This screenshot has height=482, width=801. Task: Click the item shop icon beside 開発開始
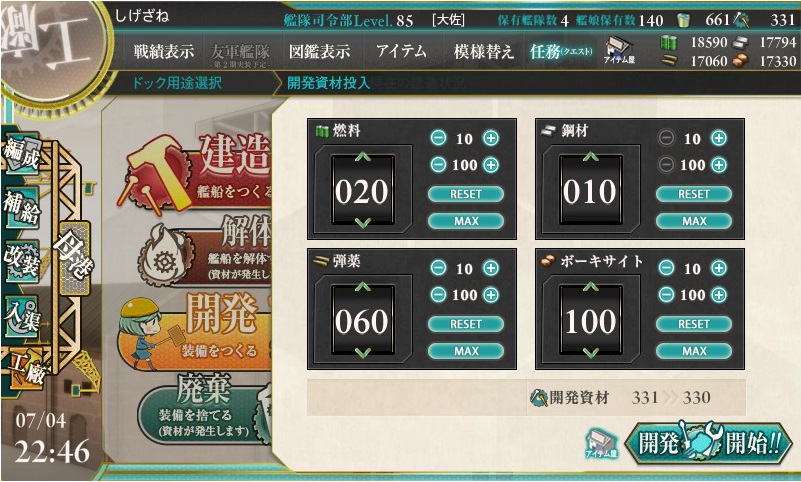(601, 443)
